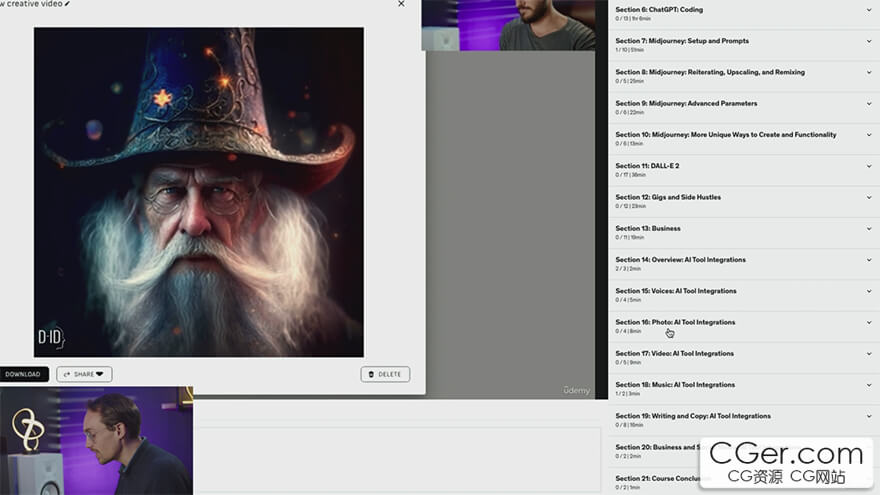This screenshot has height=495, width=880.
Task: Expand Section 8 Midjourney Reiterating chevron
Action: click(x=869, y=72)
